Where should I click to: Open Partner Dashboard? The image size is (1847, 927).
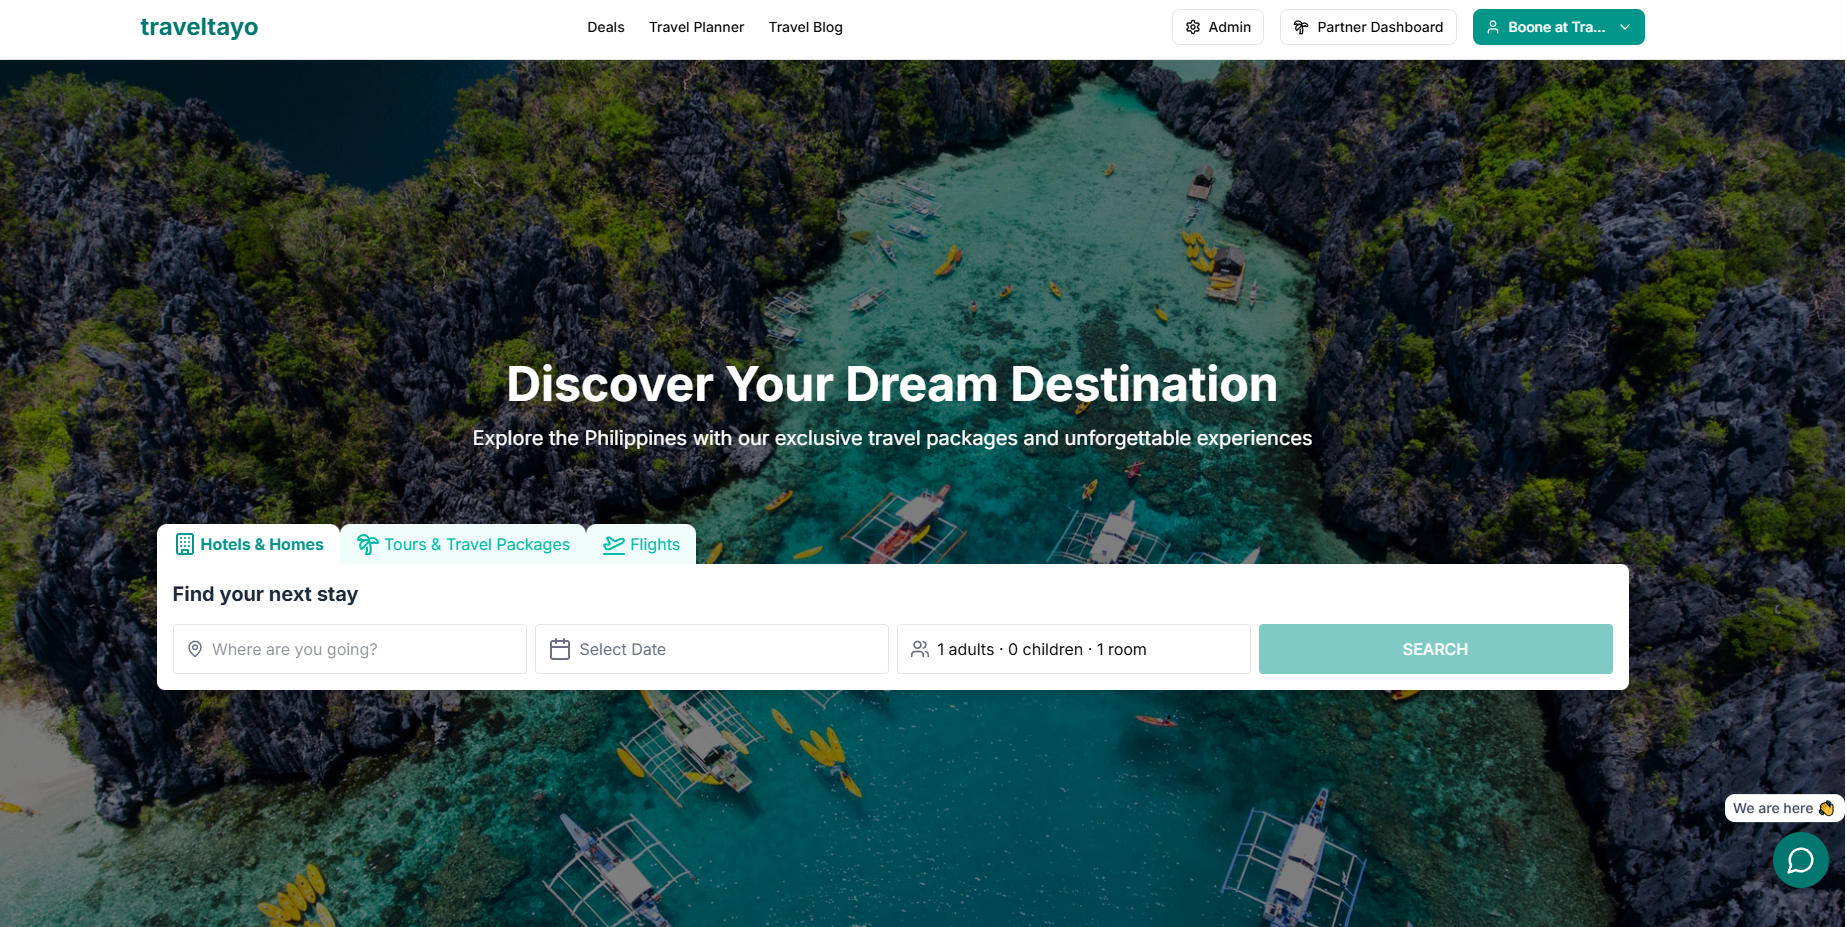1368,27
